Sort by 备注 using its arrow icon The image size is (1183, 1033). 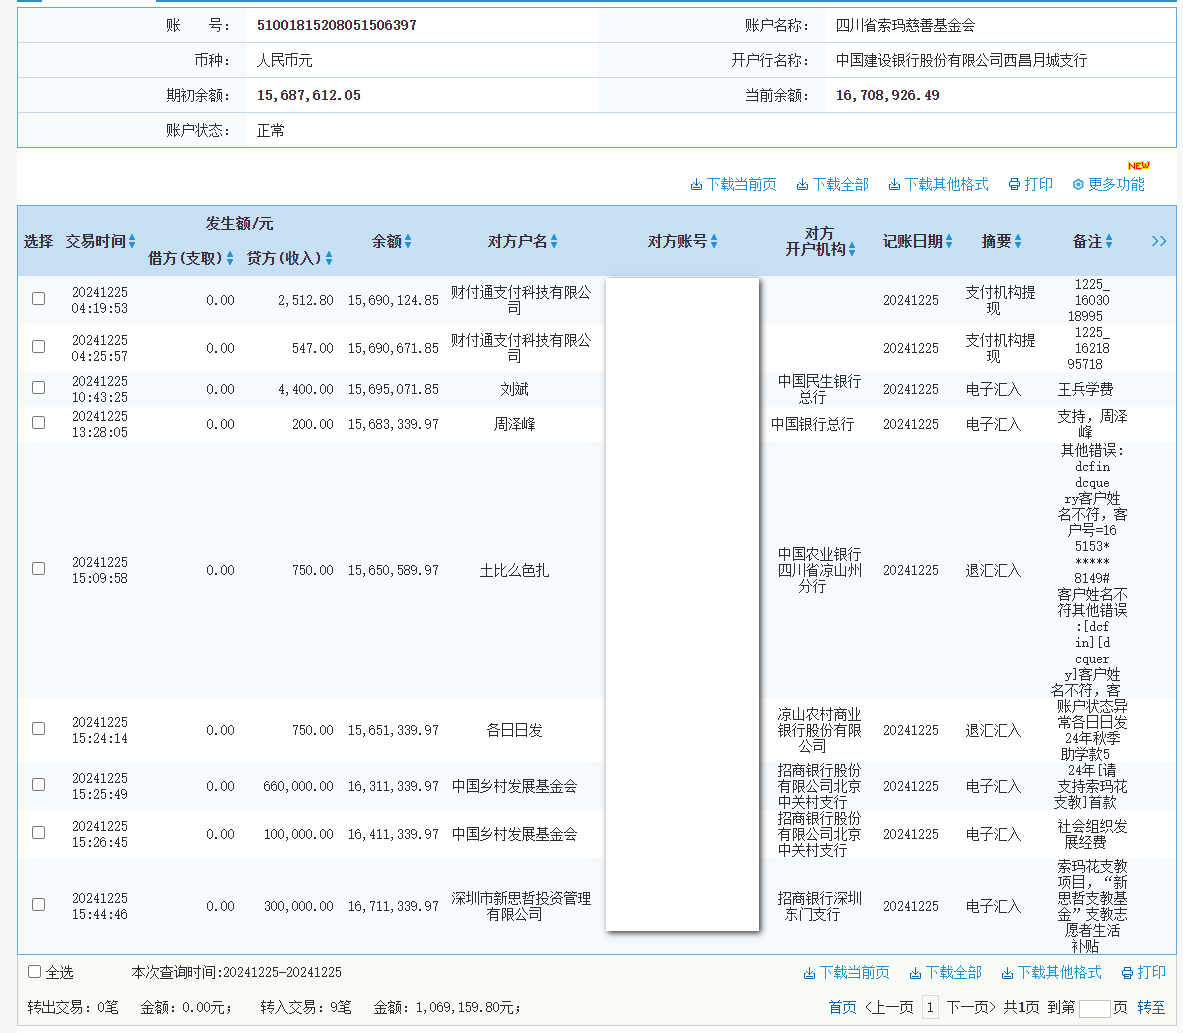point(1109,241)
